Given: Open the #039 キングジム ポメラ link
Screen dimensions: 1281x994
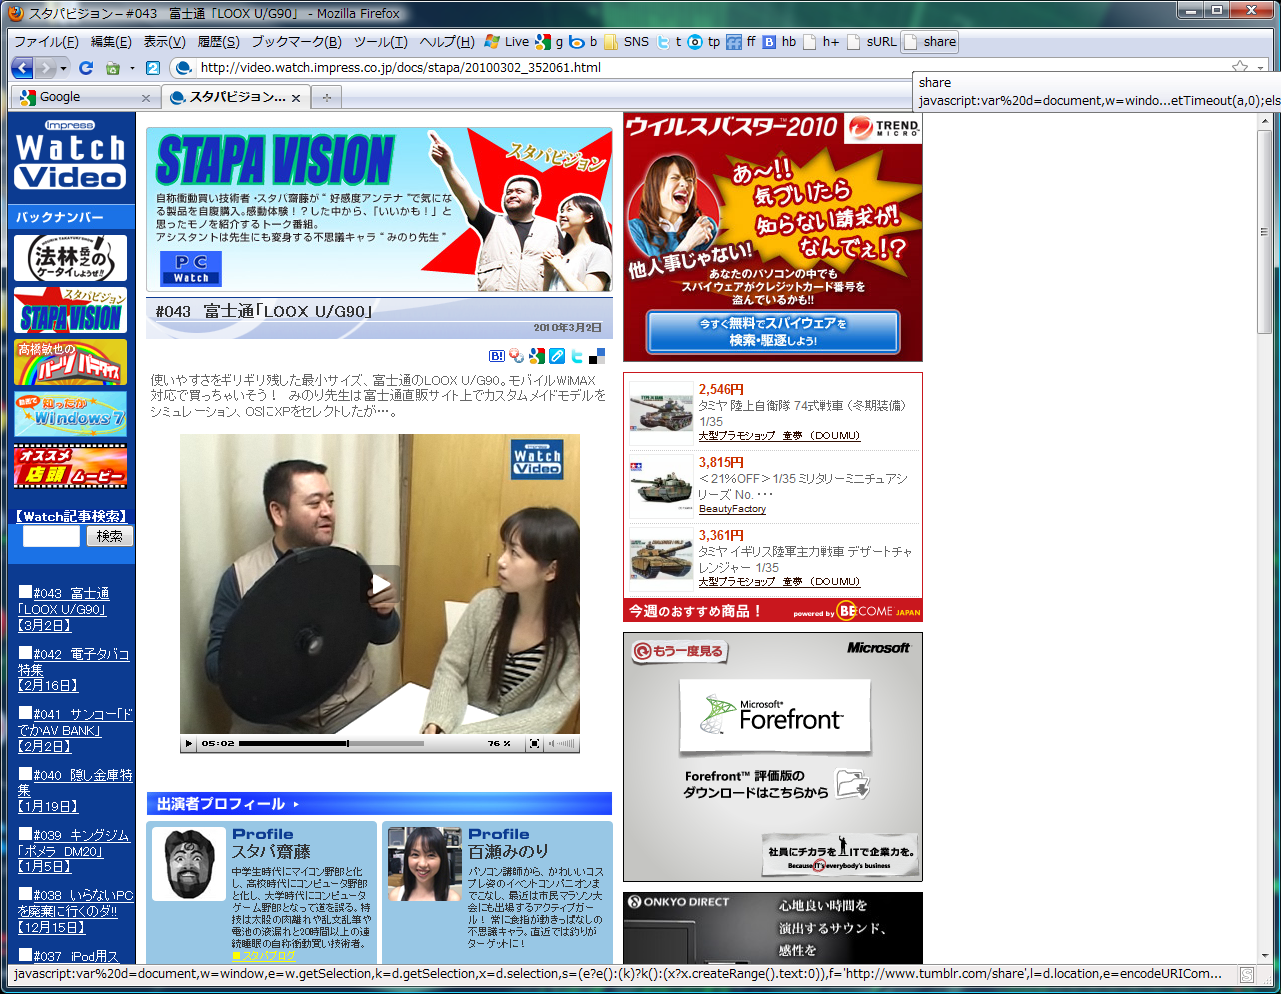Looking at the screenshot, I should coord(73,851).
